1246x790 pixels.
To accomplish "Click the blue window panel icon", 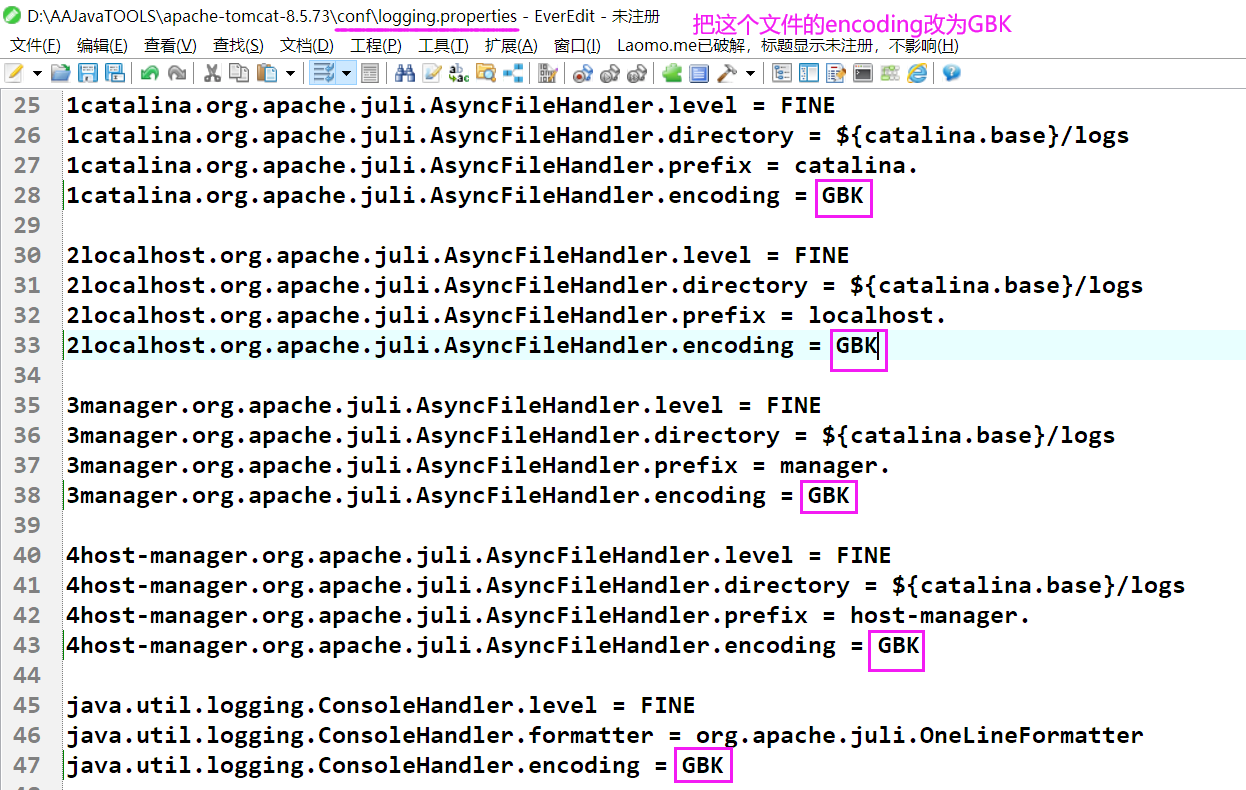I will (x=699, y=73).
